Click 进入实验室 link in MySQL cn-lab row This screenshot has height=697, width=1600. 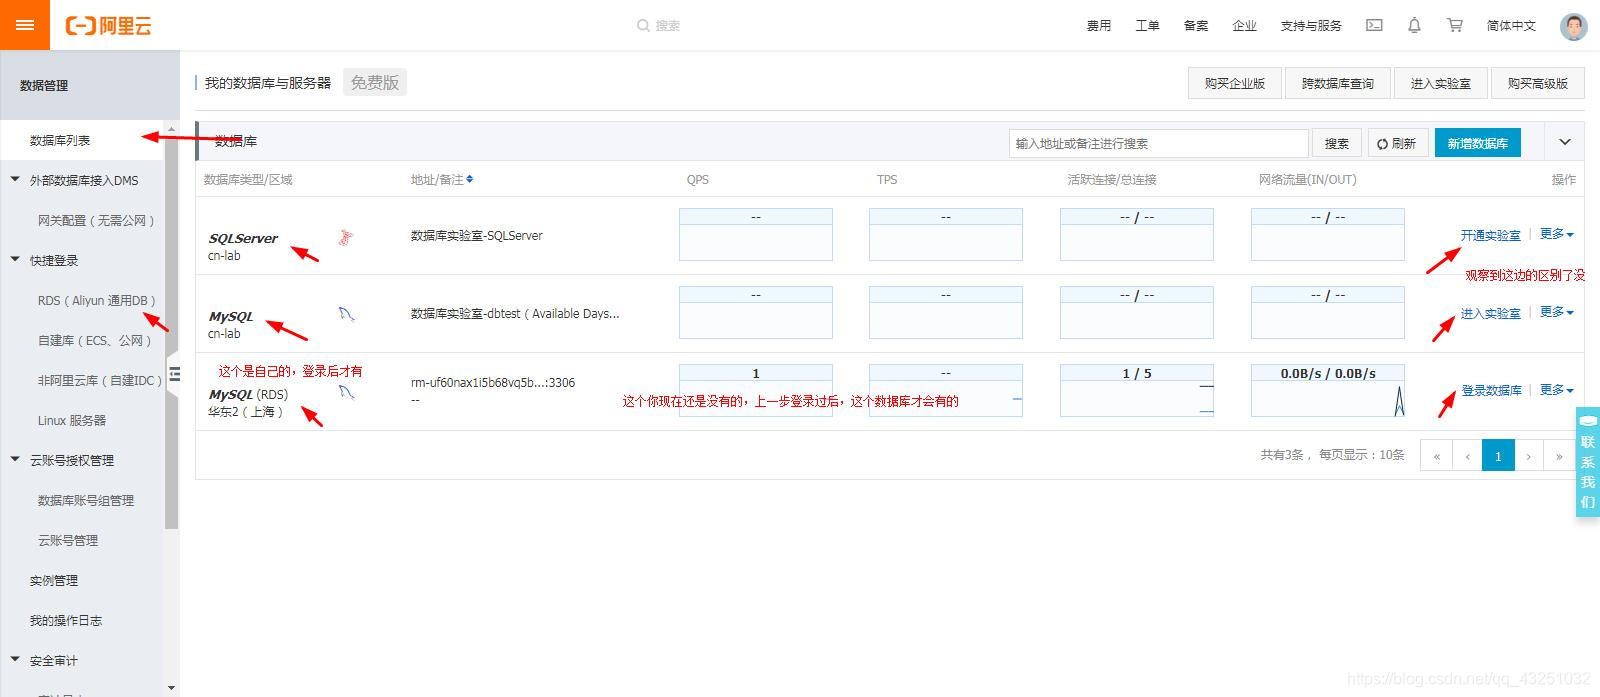(1490, 313)
